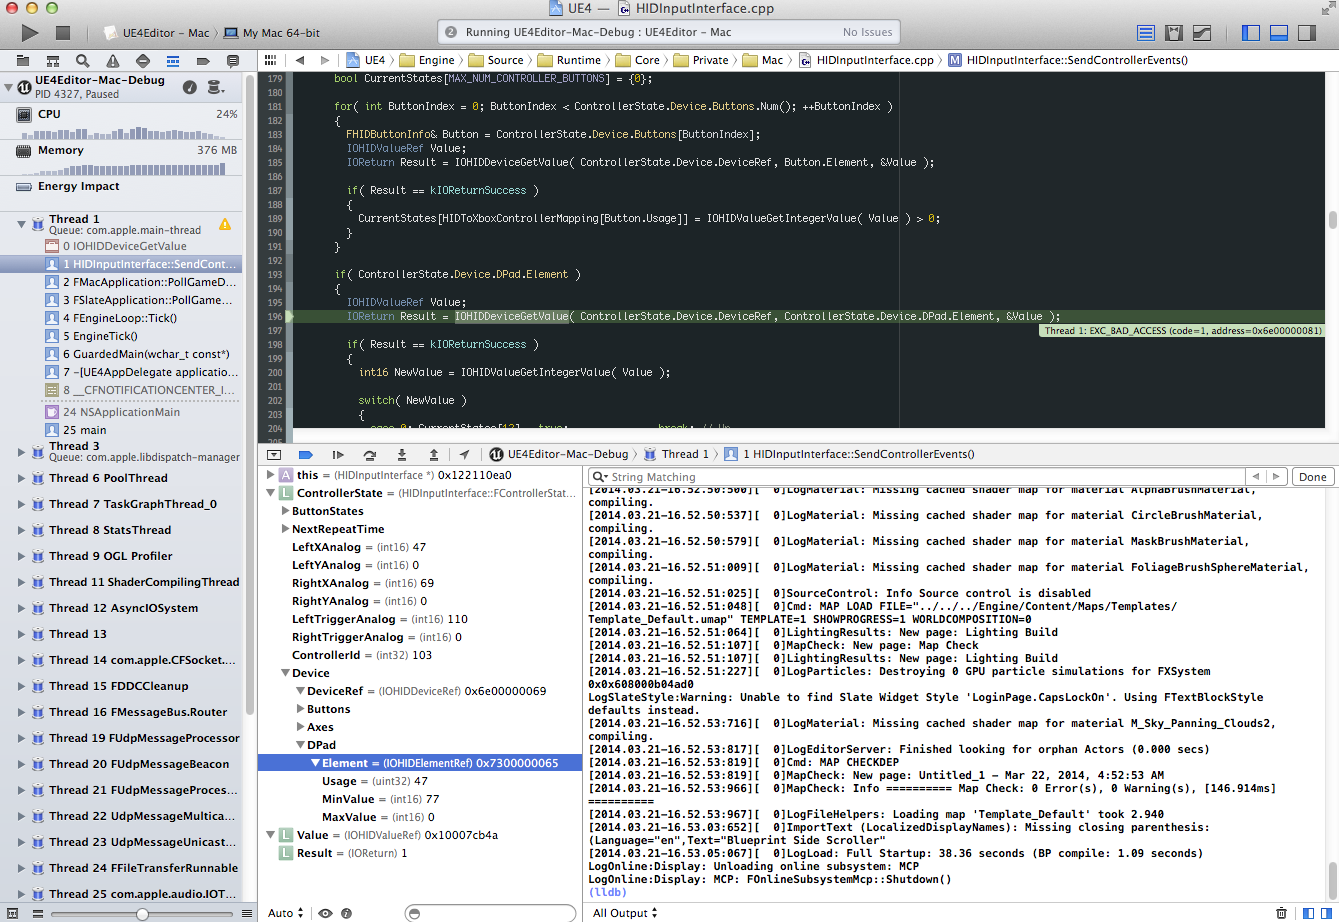Toggle the Debug area visibility
Image resolution: width=1339 pixels, height=922 pixels.
coord(1278,33)
